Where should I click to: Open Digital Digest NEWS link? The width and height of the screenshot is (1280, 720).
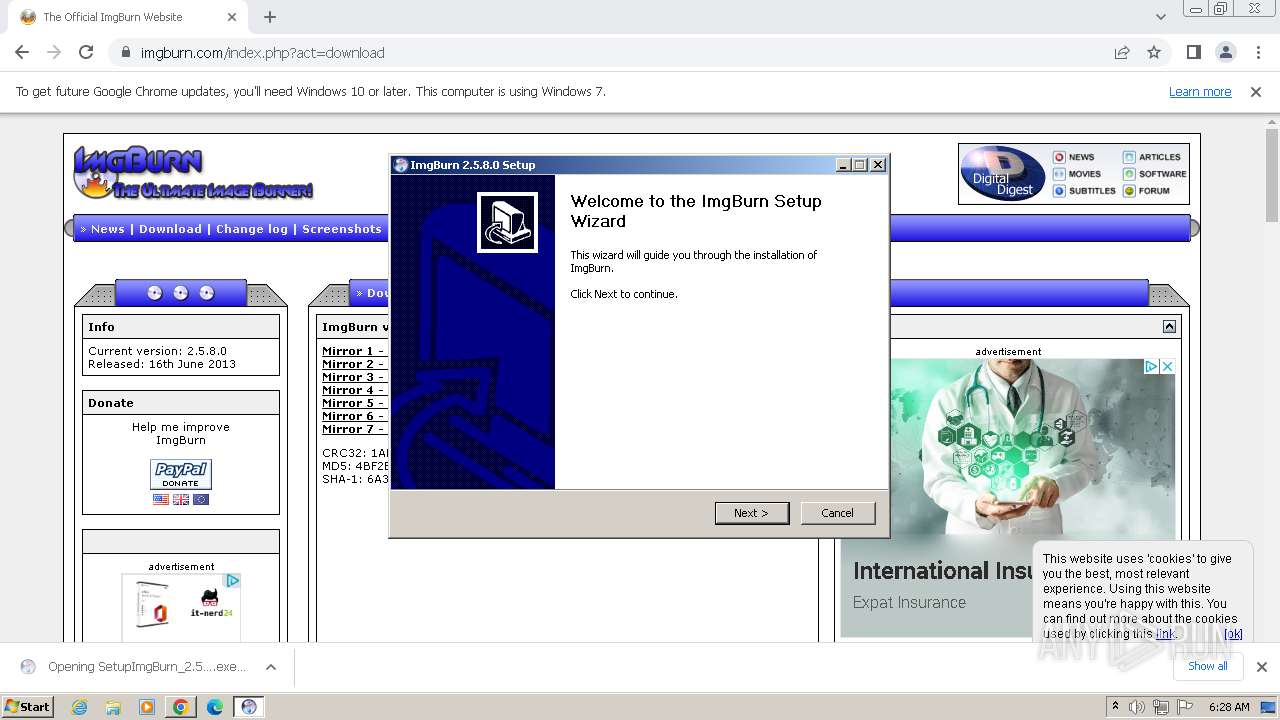click(x=1074, y=157)
